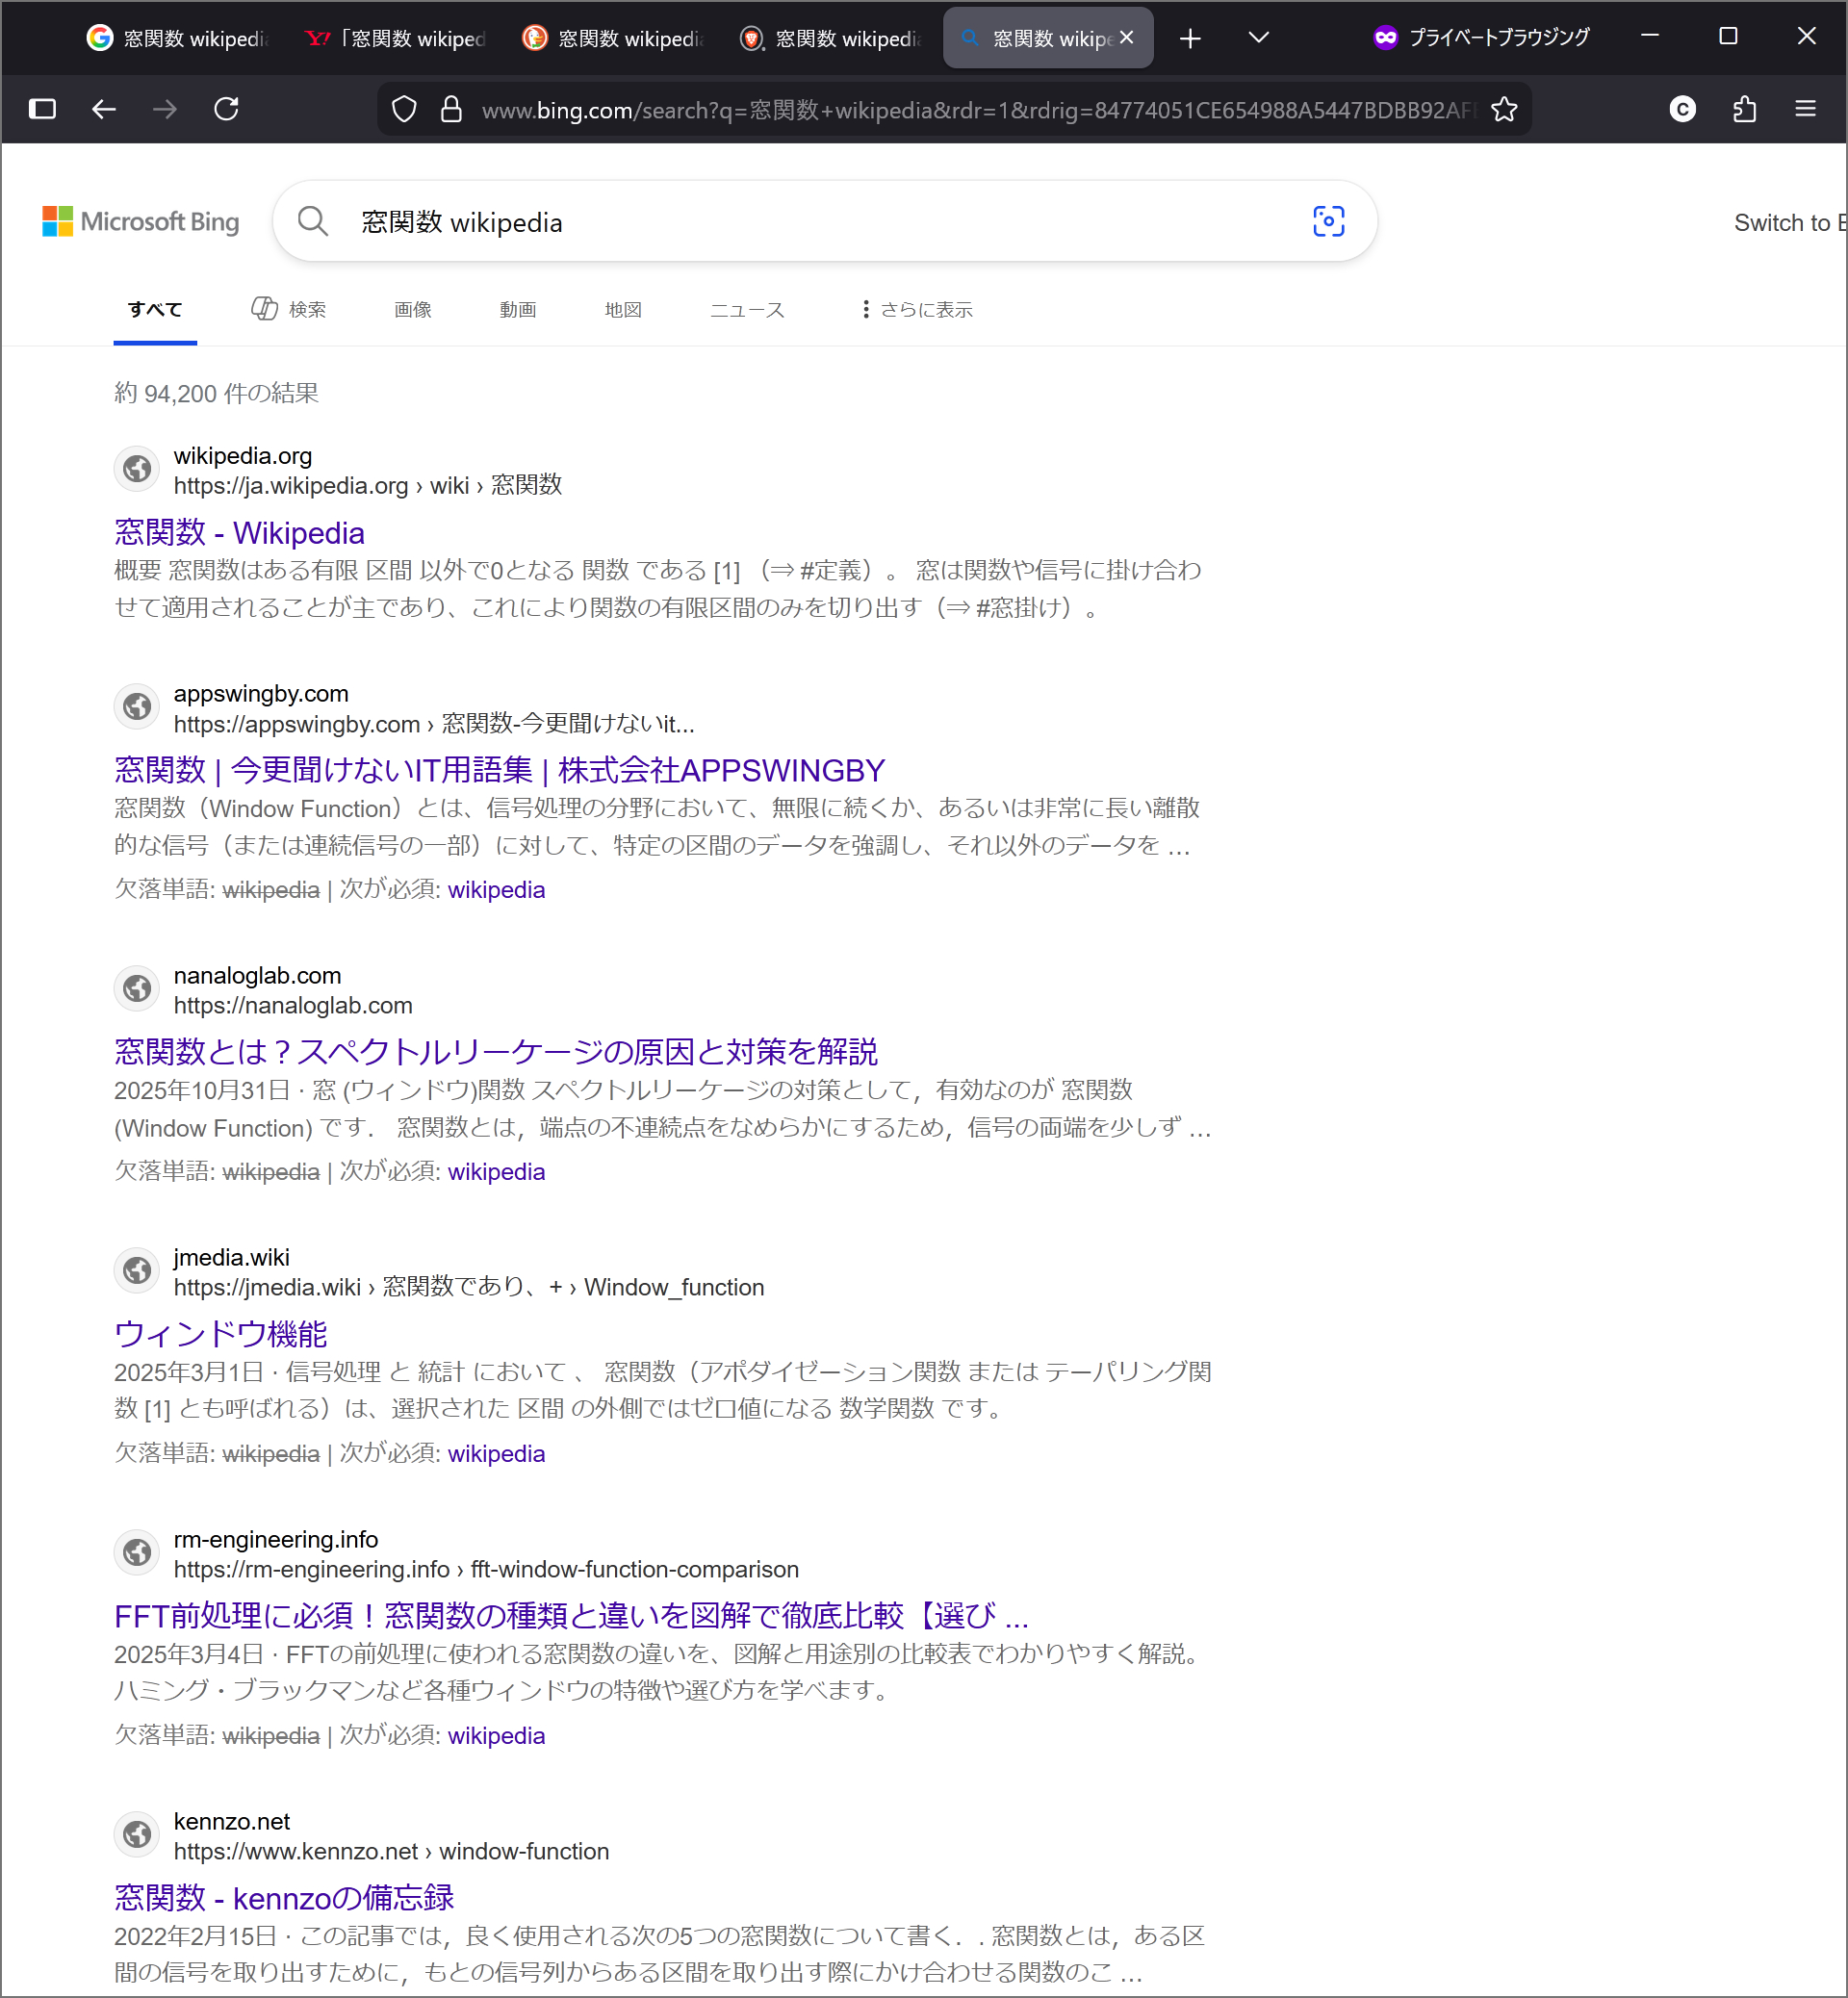Bookmark this page with the star icon

click(1504, 109)
